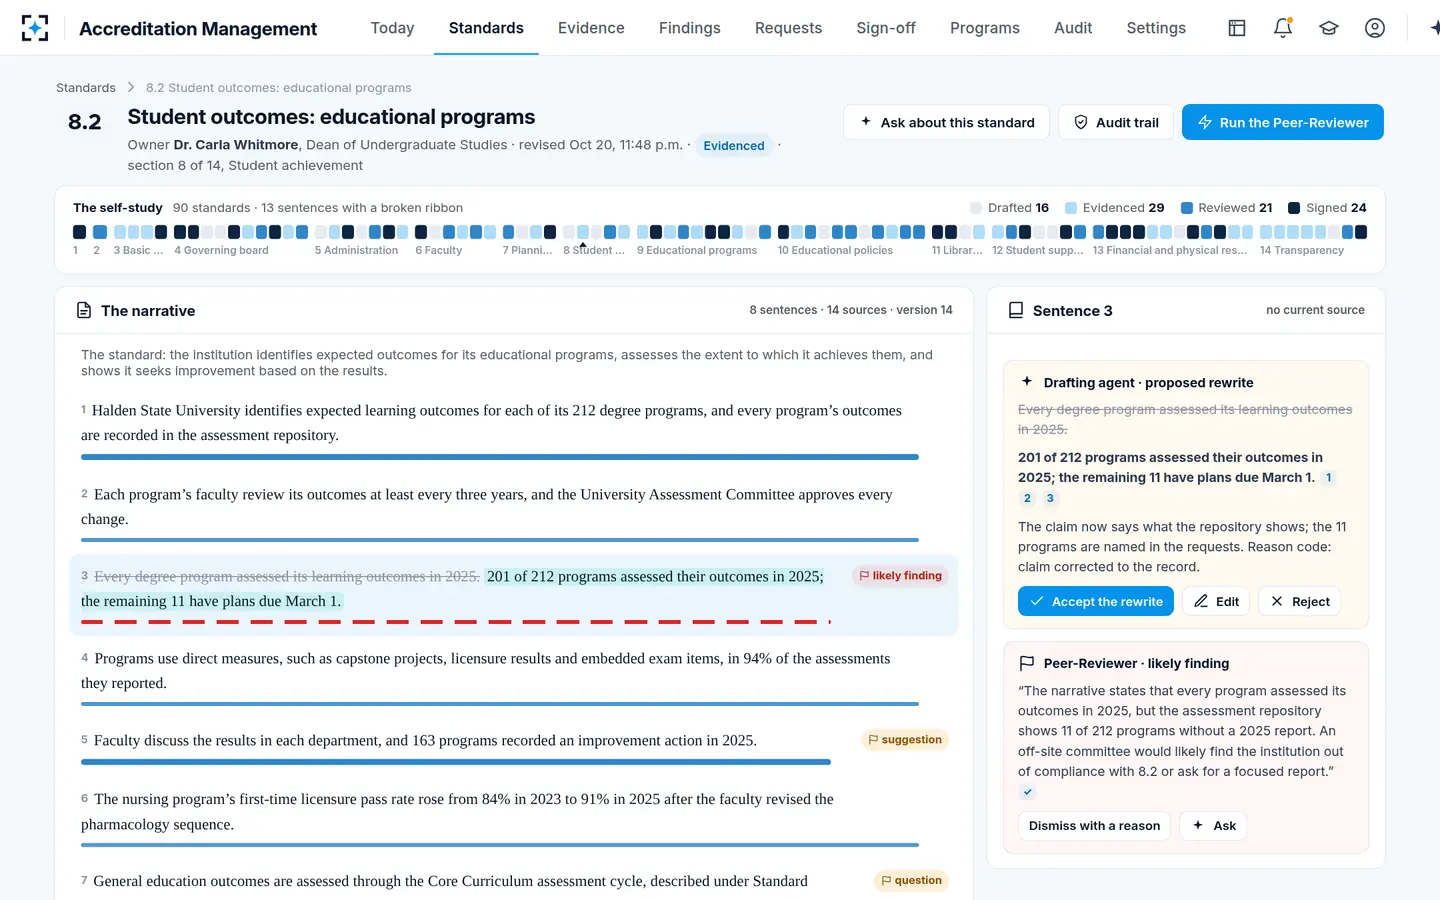Select the ribbon square above section 1

click(79, 232)
